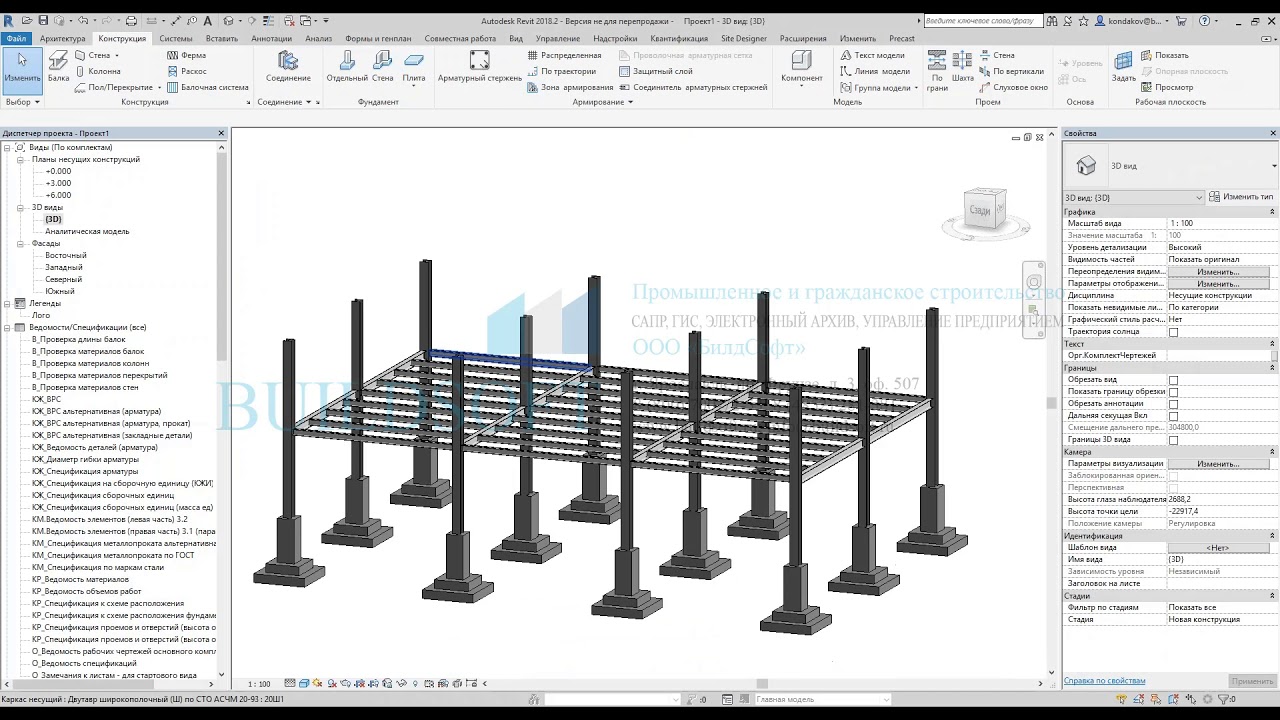The width and height of the screenshot is (1280, 720).
Task: Click the <Нет> Шаблон вида button
Action: [x=1218, y=548]
